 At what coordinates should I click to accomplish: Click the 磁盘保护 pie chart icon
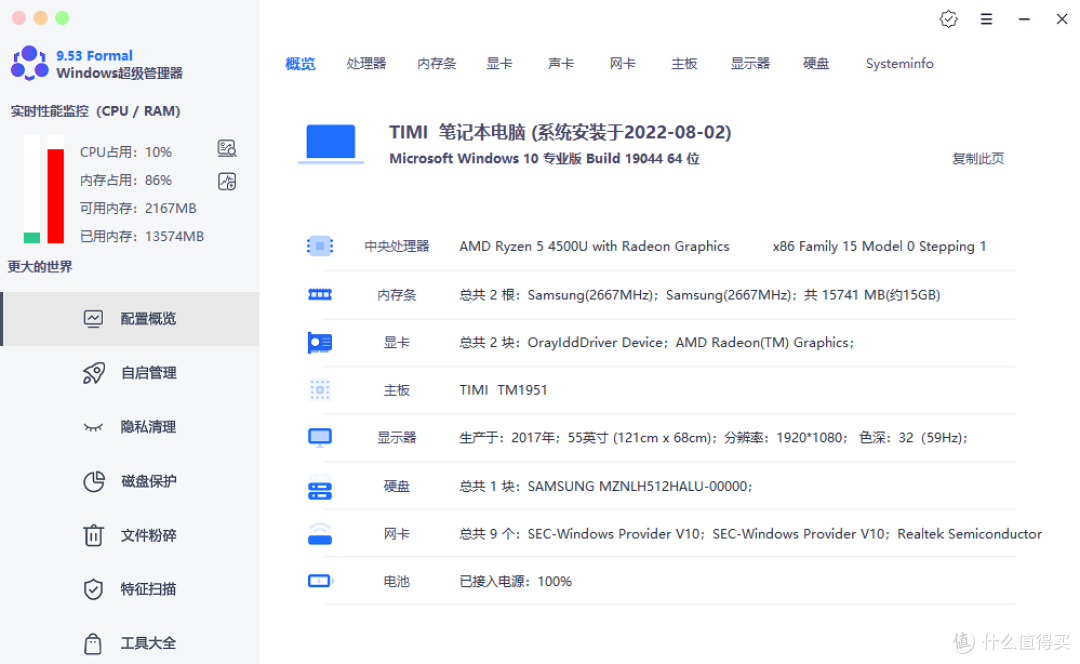tap(94, 481)
